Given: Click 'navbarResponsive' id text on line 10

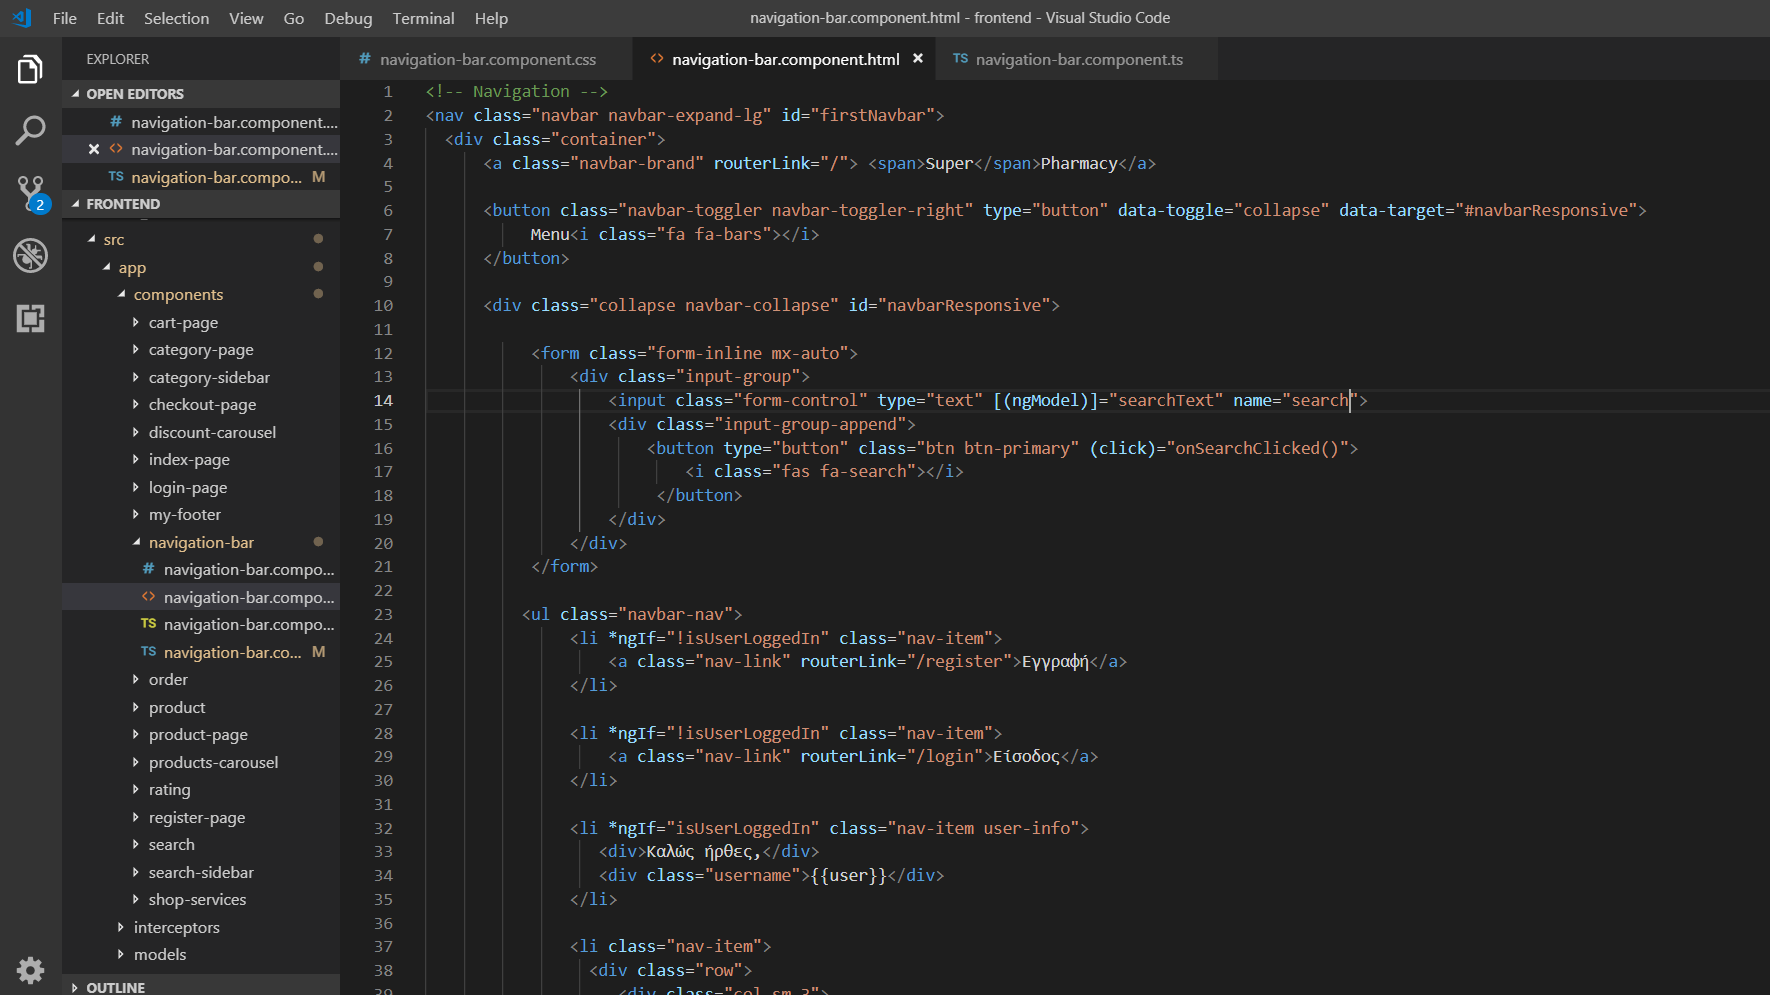Looking at the screenshot, I should pyautogui.click(x=964, y=306).
